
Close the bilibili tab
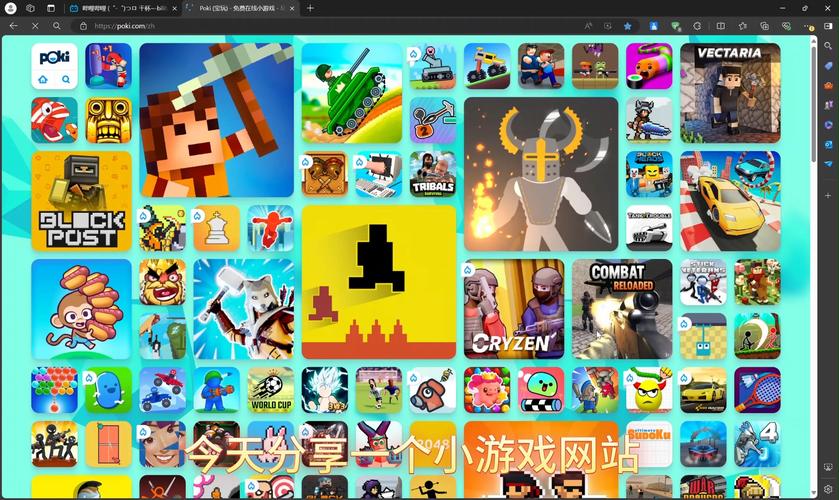(x=174, y=9)
